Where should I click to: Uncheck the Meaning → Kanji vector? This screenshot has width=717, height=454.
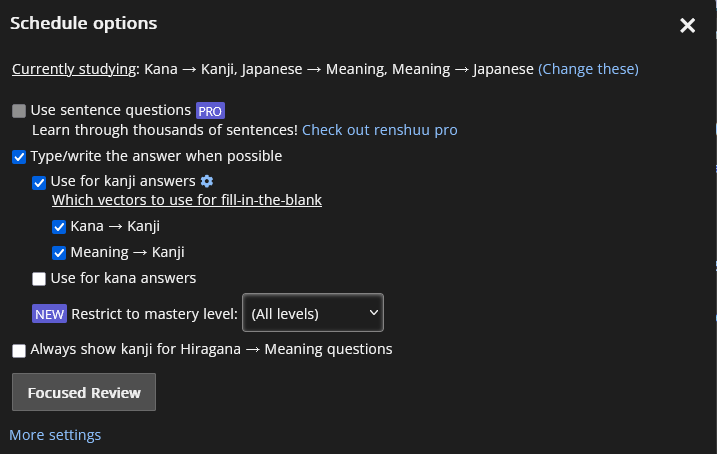tap(59, 253)
